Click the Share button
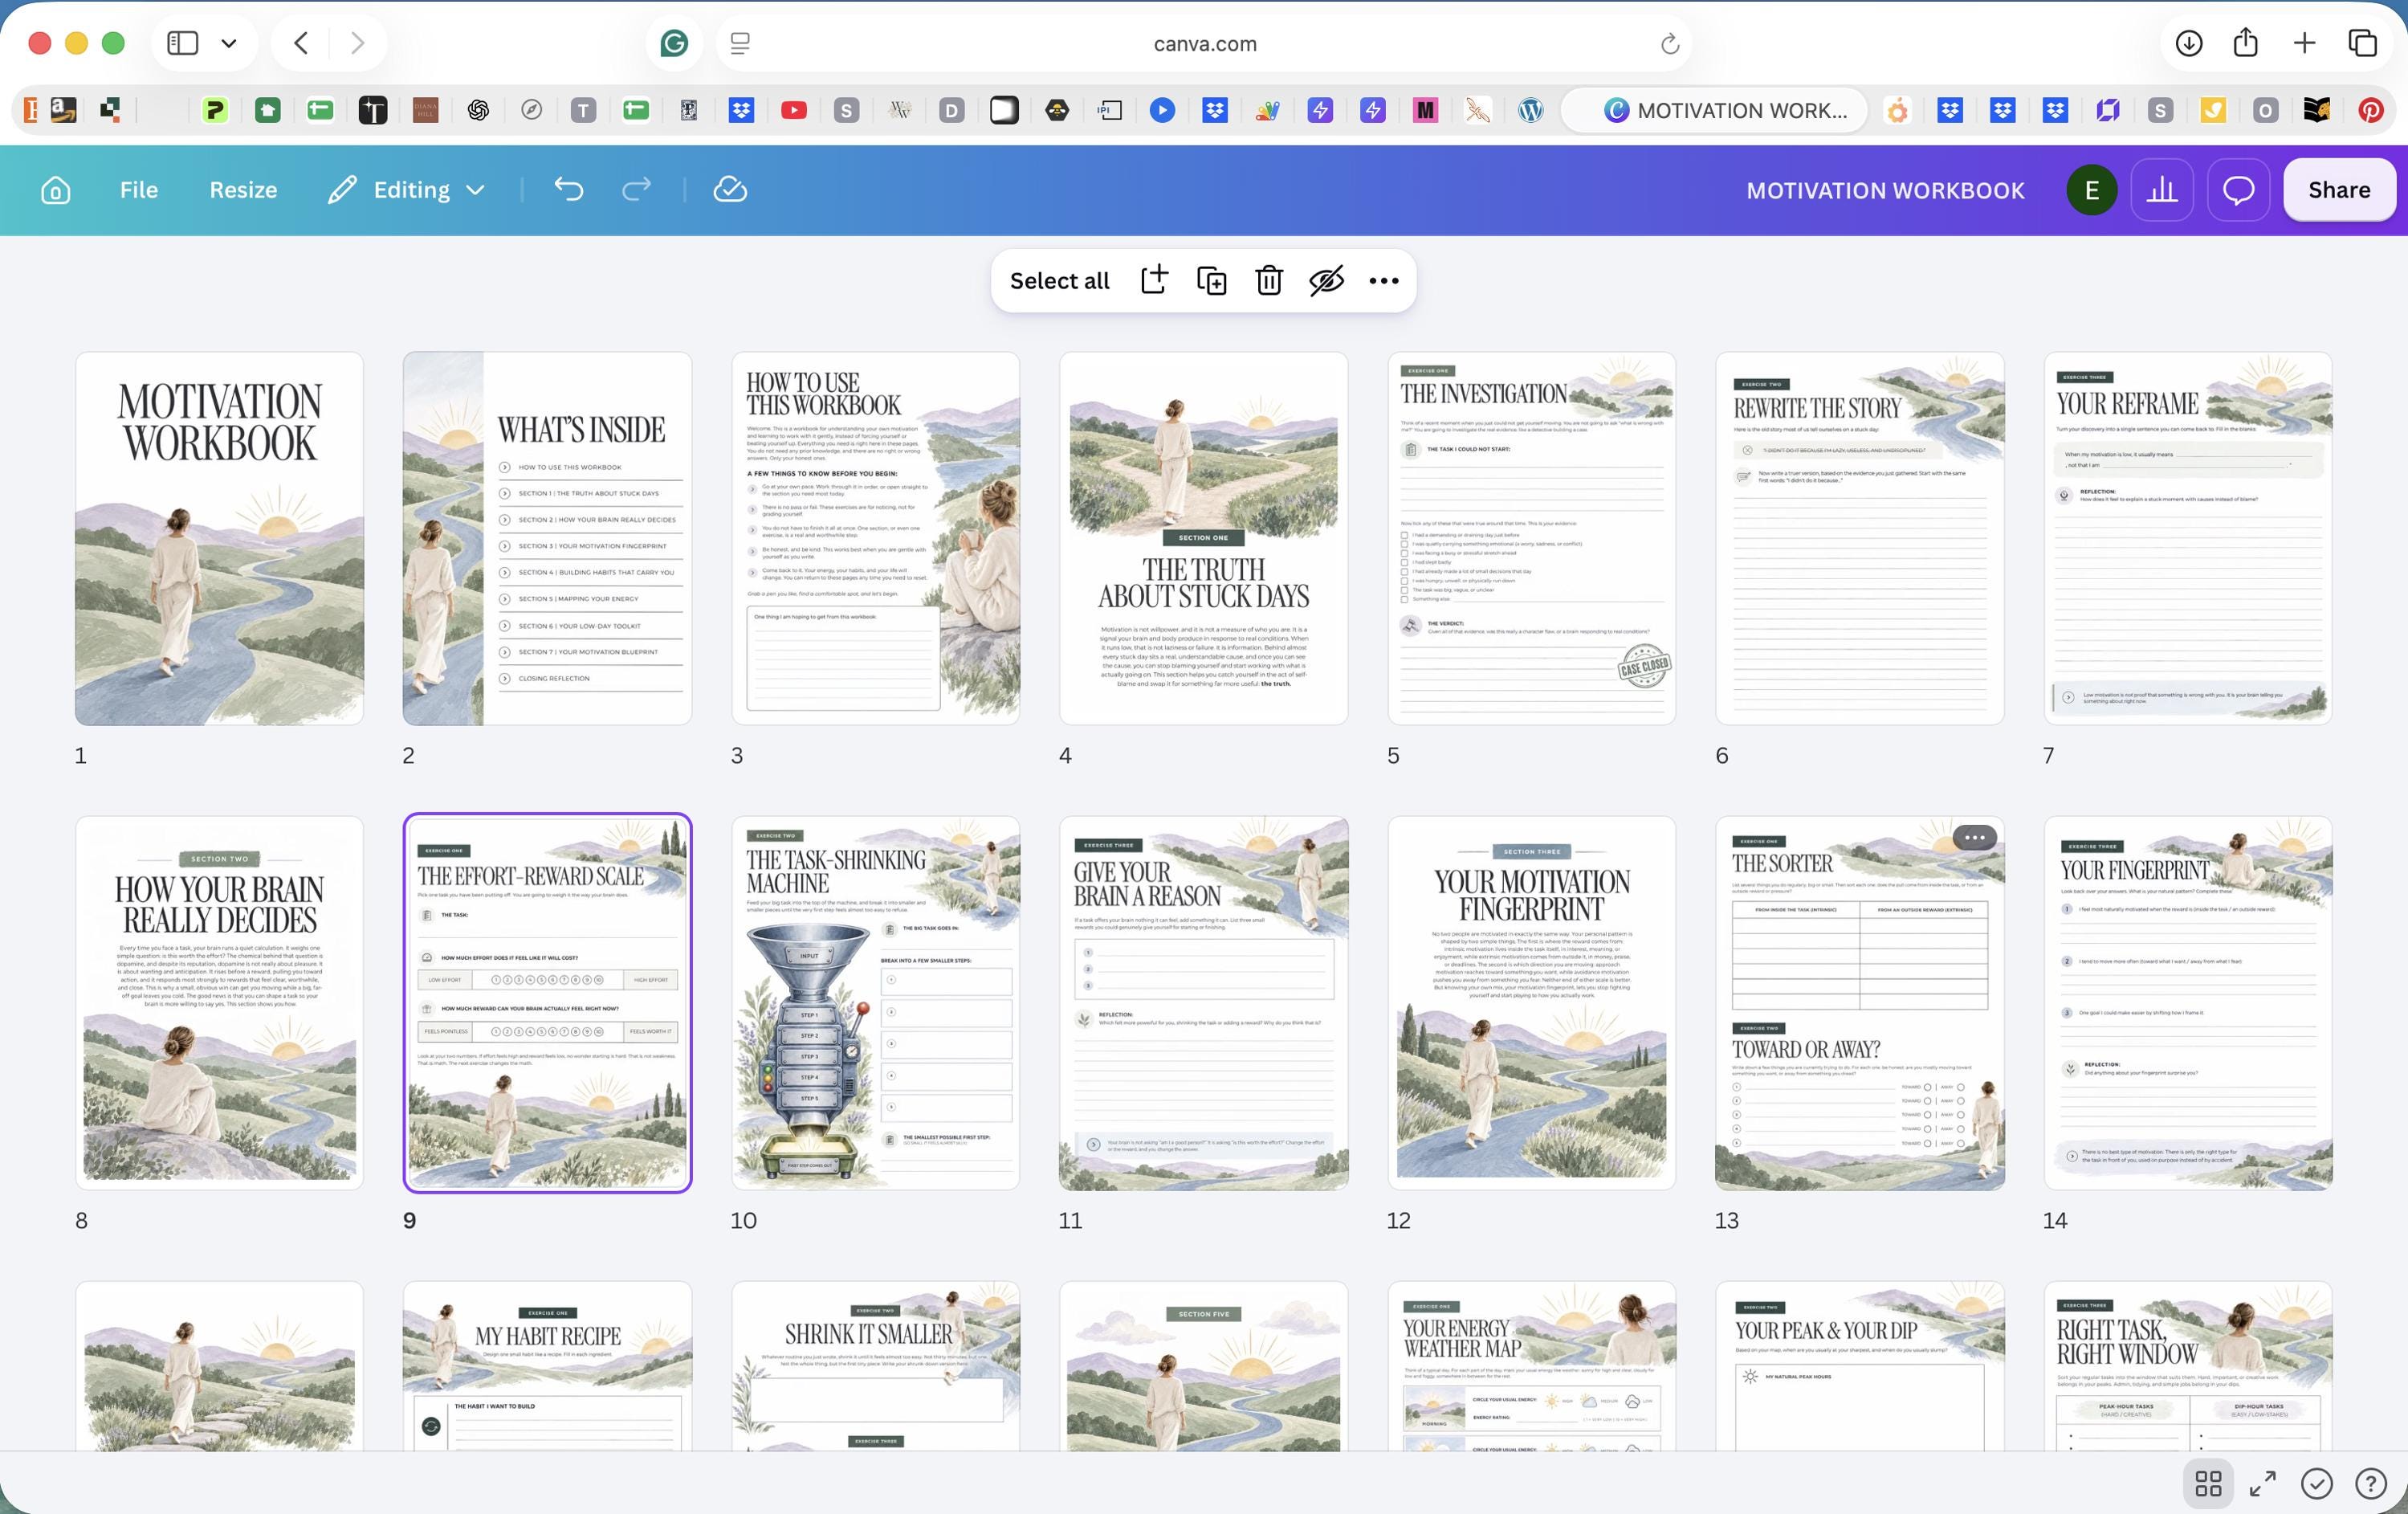Screen dimensions: 2408x1514 tap(2339, 190)
